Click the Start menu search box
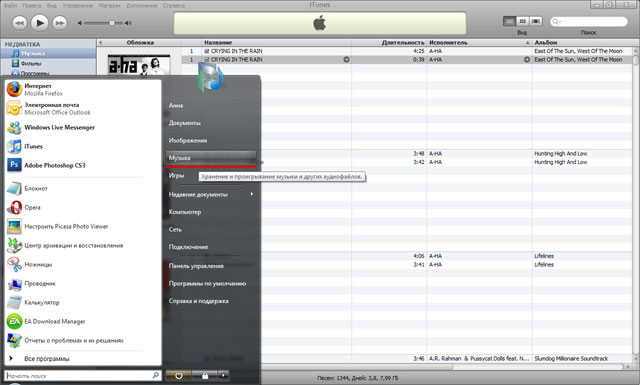This screenshot has width=640, height=385. click(82, 376)
